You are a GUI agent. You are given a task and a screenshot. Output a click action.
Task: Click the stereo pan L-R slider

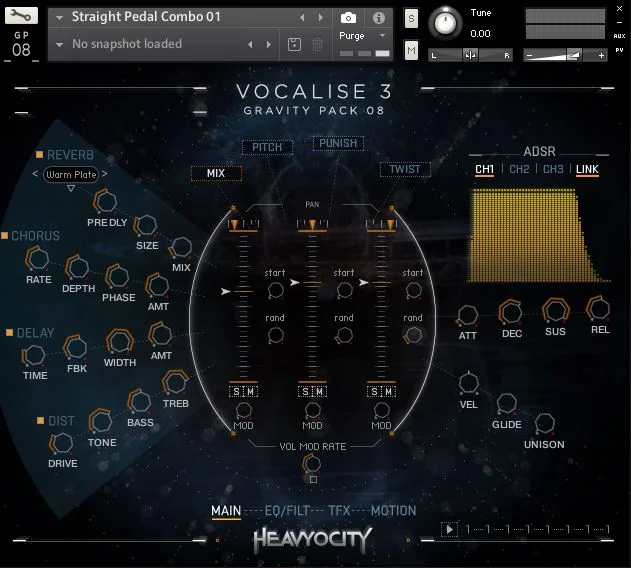[470, 55]
